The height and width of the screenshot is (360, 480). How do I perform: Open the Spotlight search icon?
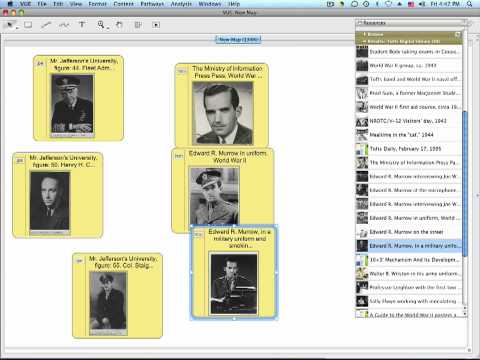point(469,4)
